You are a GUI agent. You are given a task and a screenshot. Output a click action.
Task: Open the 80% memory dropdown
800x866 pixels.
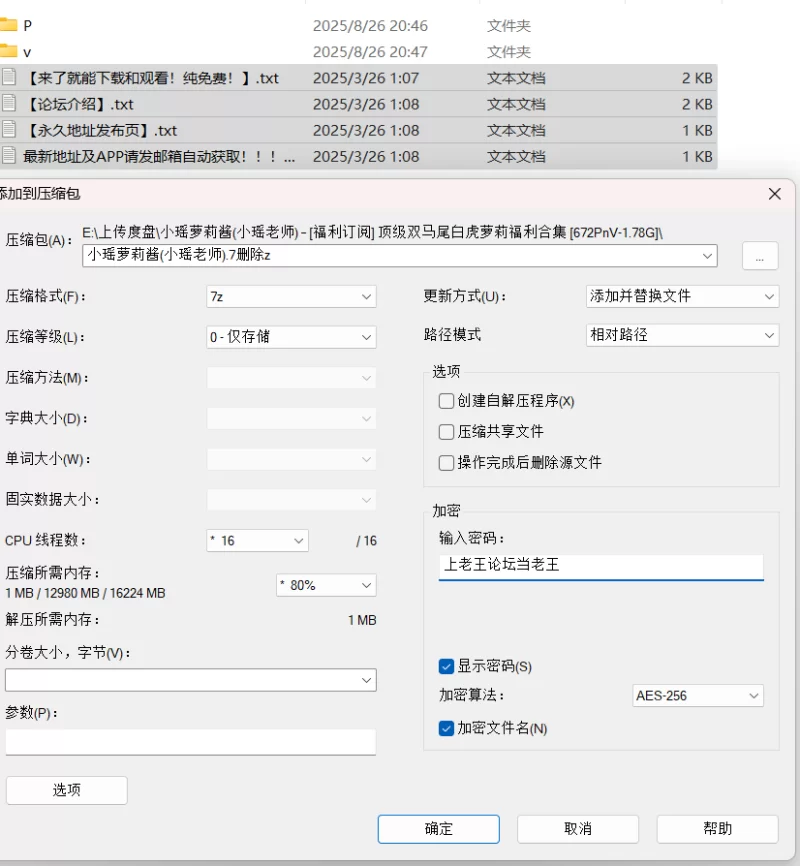(x=326, y=585)
